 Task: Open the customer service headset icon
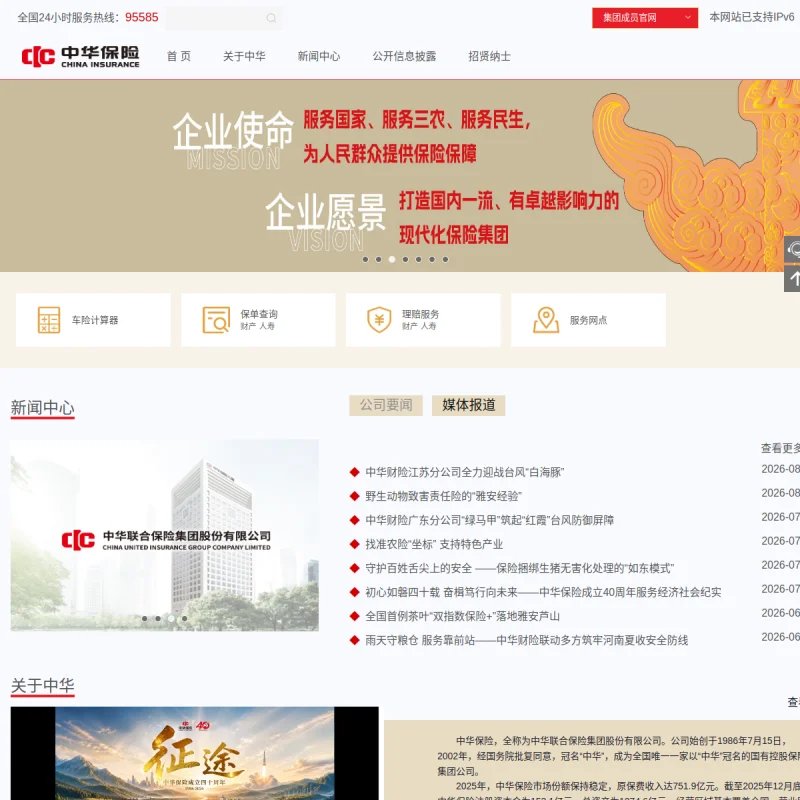[x=792, y=250]
